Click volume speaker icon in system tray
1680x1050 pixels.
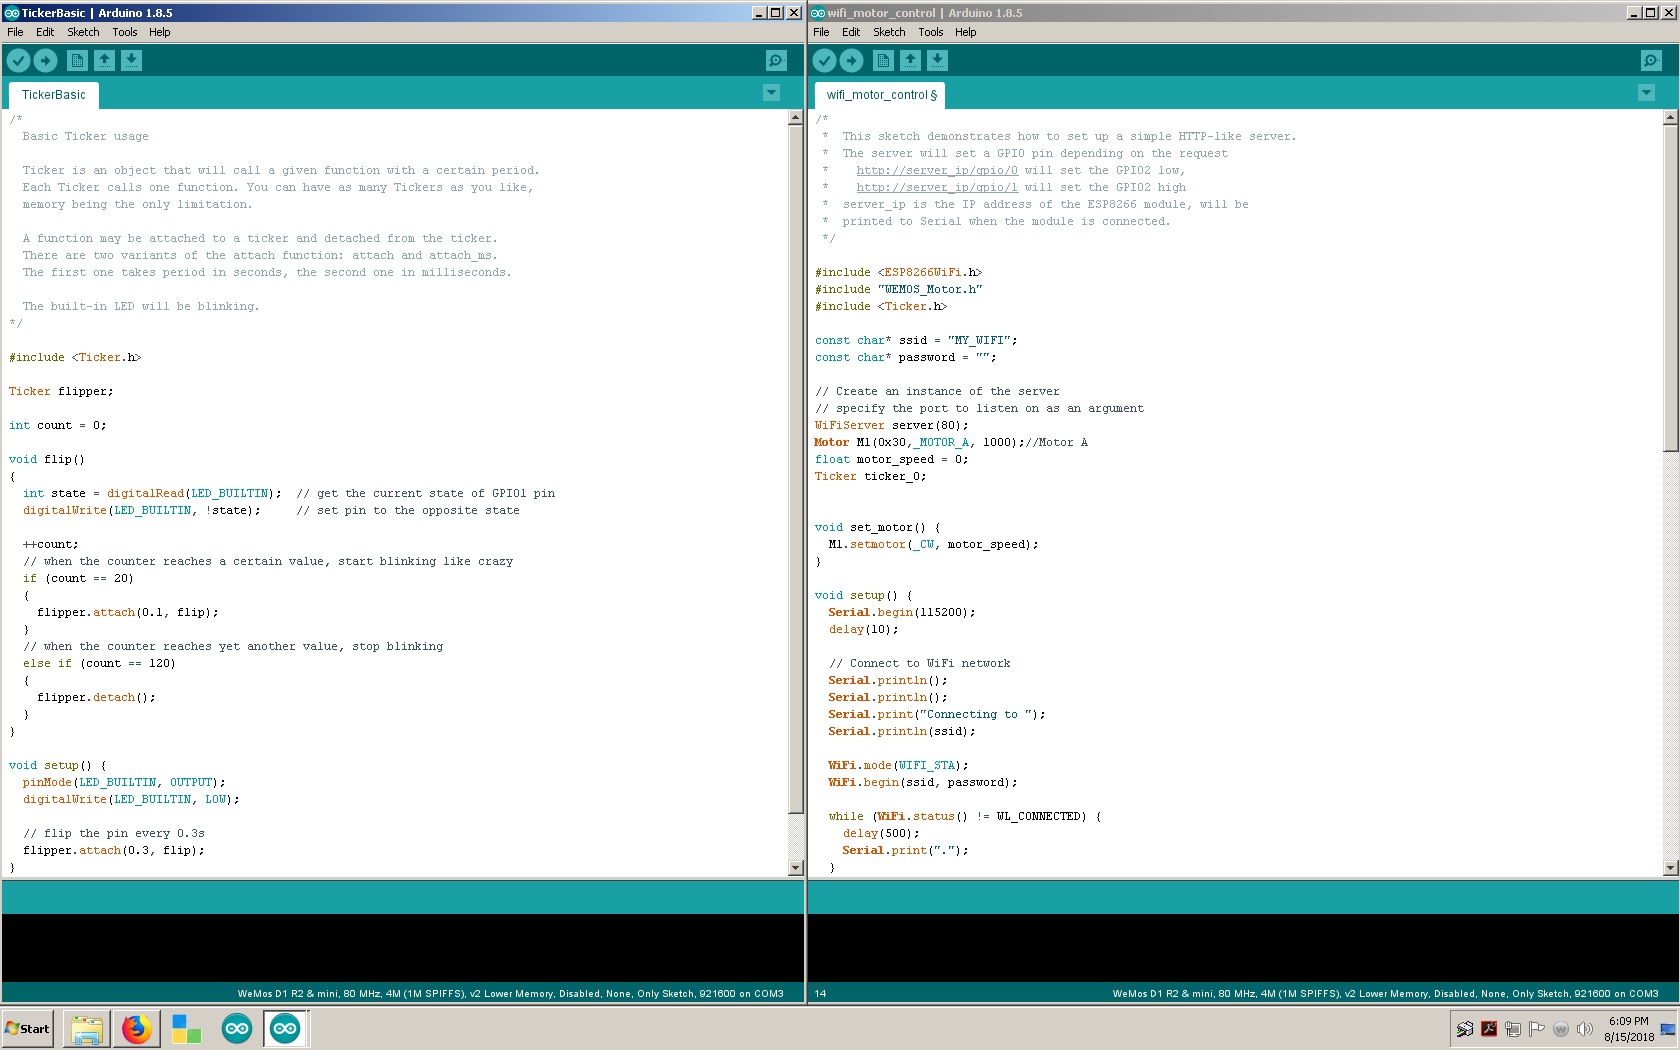(x=1585, y=1029)
